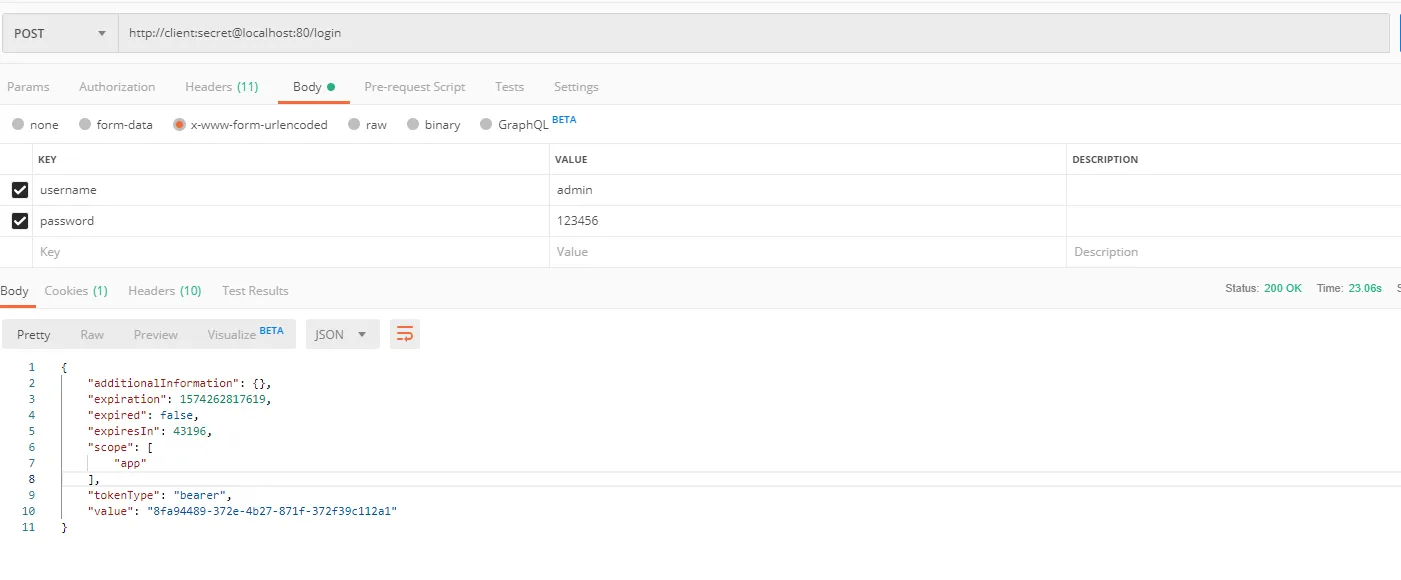Open the POST method dropdown
This screenshot has height=580, width=1401.
pyautogui.click(x=60, y=33)
